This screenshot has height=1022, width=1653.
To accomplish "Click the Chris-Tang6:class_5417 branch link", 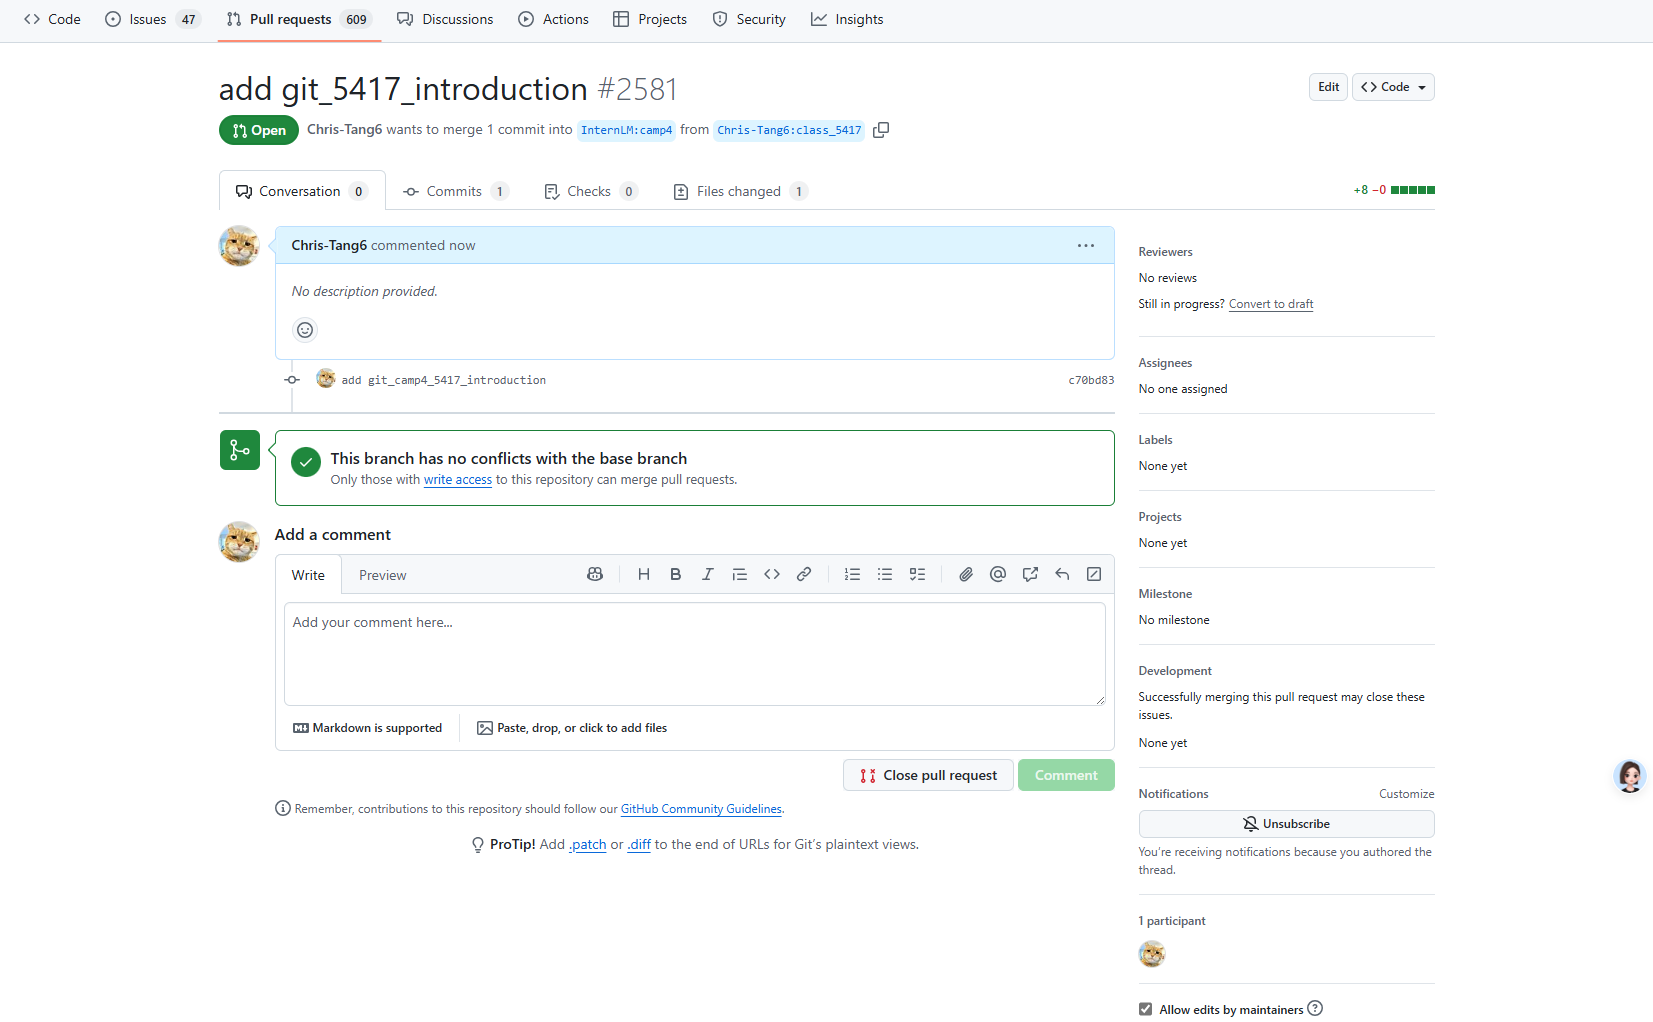I will (x=789, y=130).
